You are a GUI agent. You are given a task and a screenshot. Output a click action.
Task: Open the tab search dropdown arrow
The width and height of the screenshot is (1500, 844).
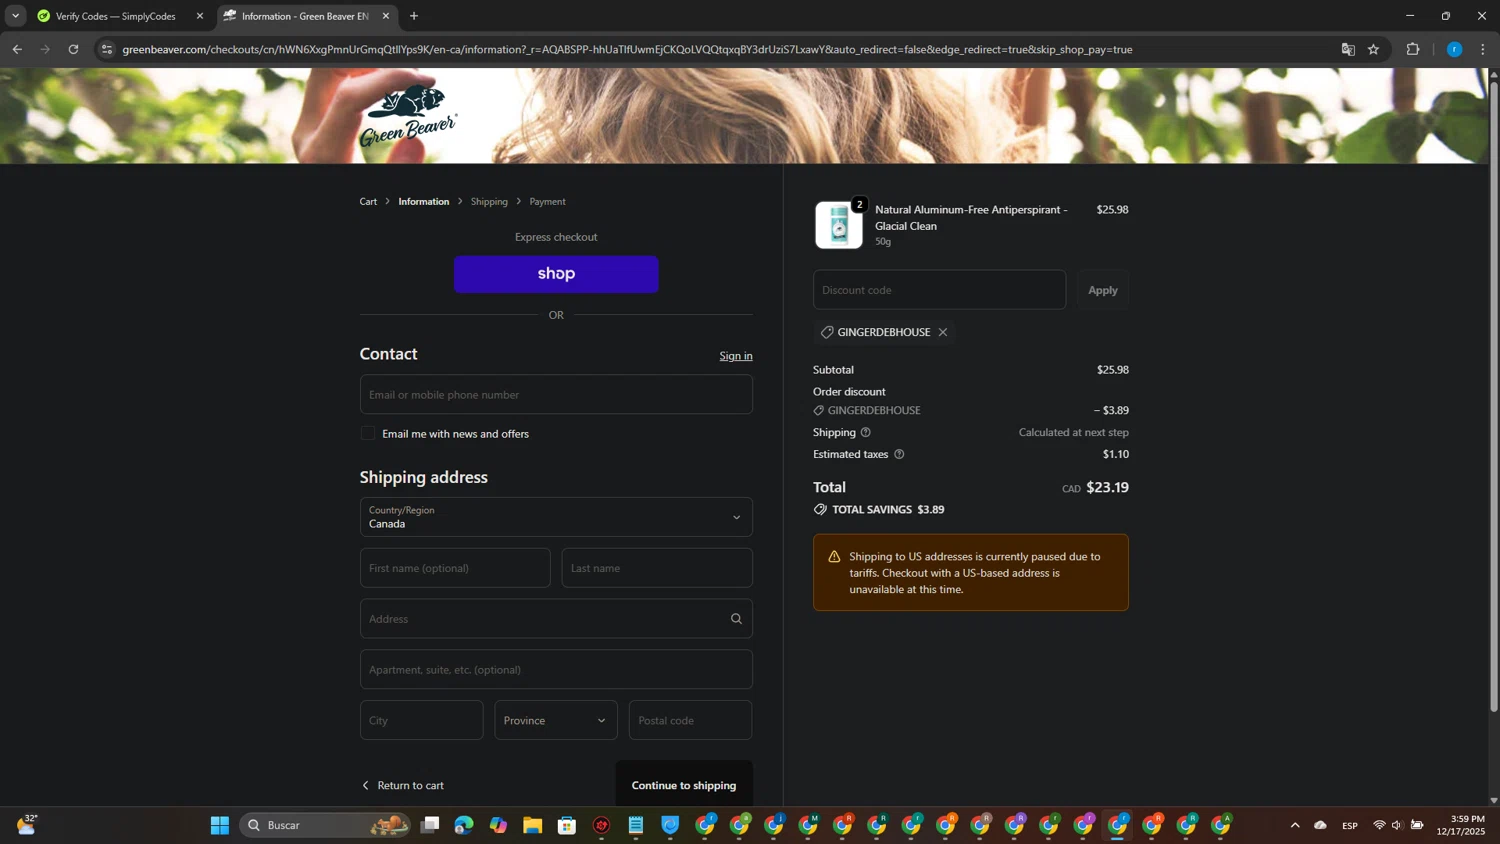click(15, 16)
